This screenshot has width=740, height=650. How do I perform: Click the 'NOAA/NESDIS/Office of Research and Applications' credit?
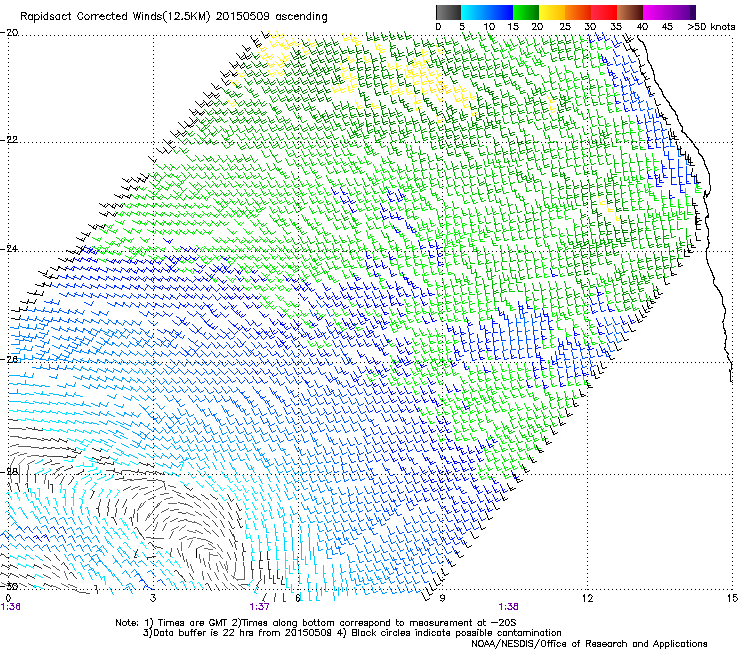[589, 644]
